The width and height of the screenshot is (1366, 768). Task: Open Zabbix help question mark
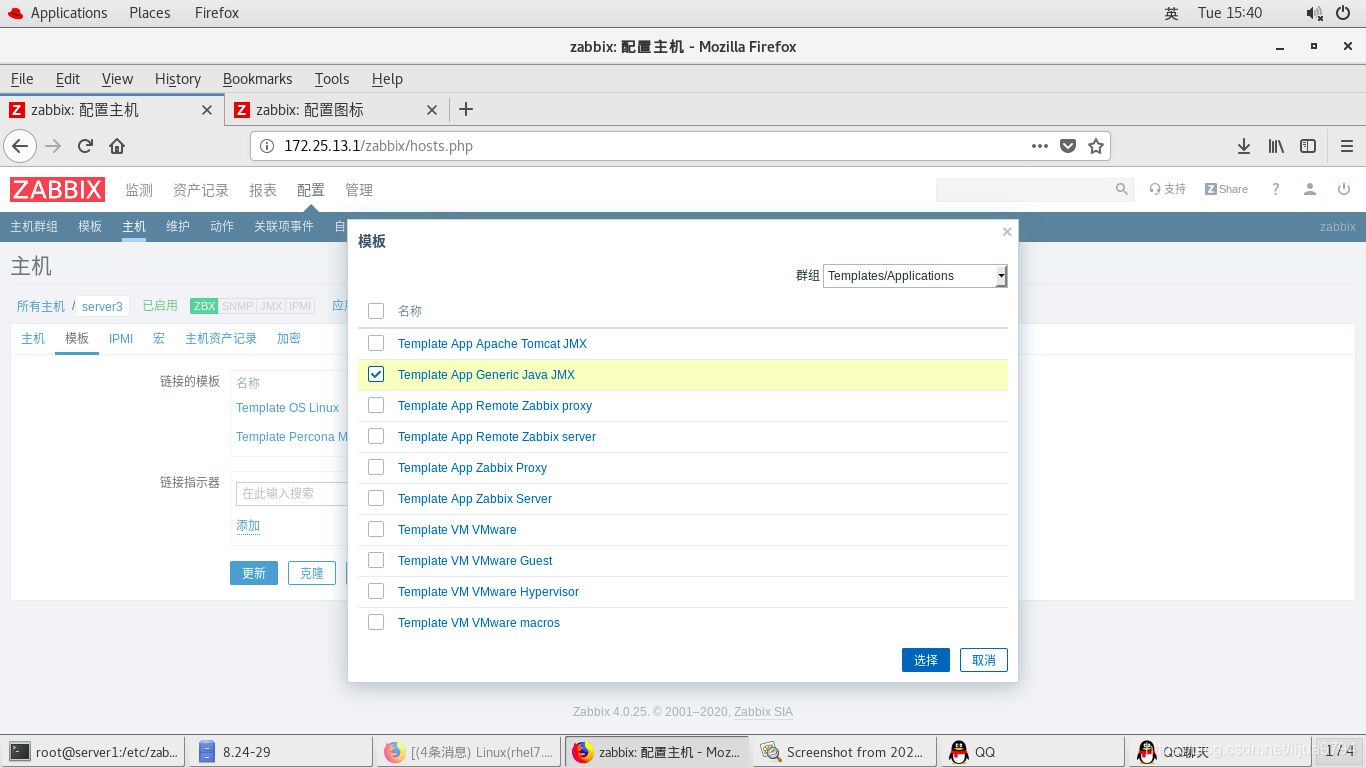click(1275, 189)
